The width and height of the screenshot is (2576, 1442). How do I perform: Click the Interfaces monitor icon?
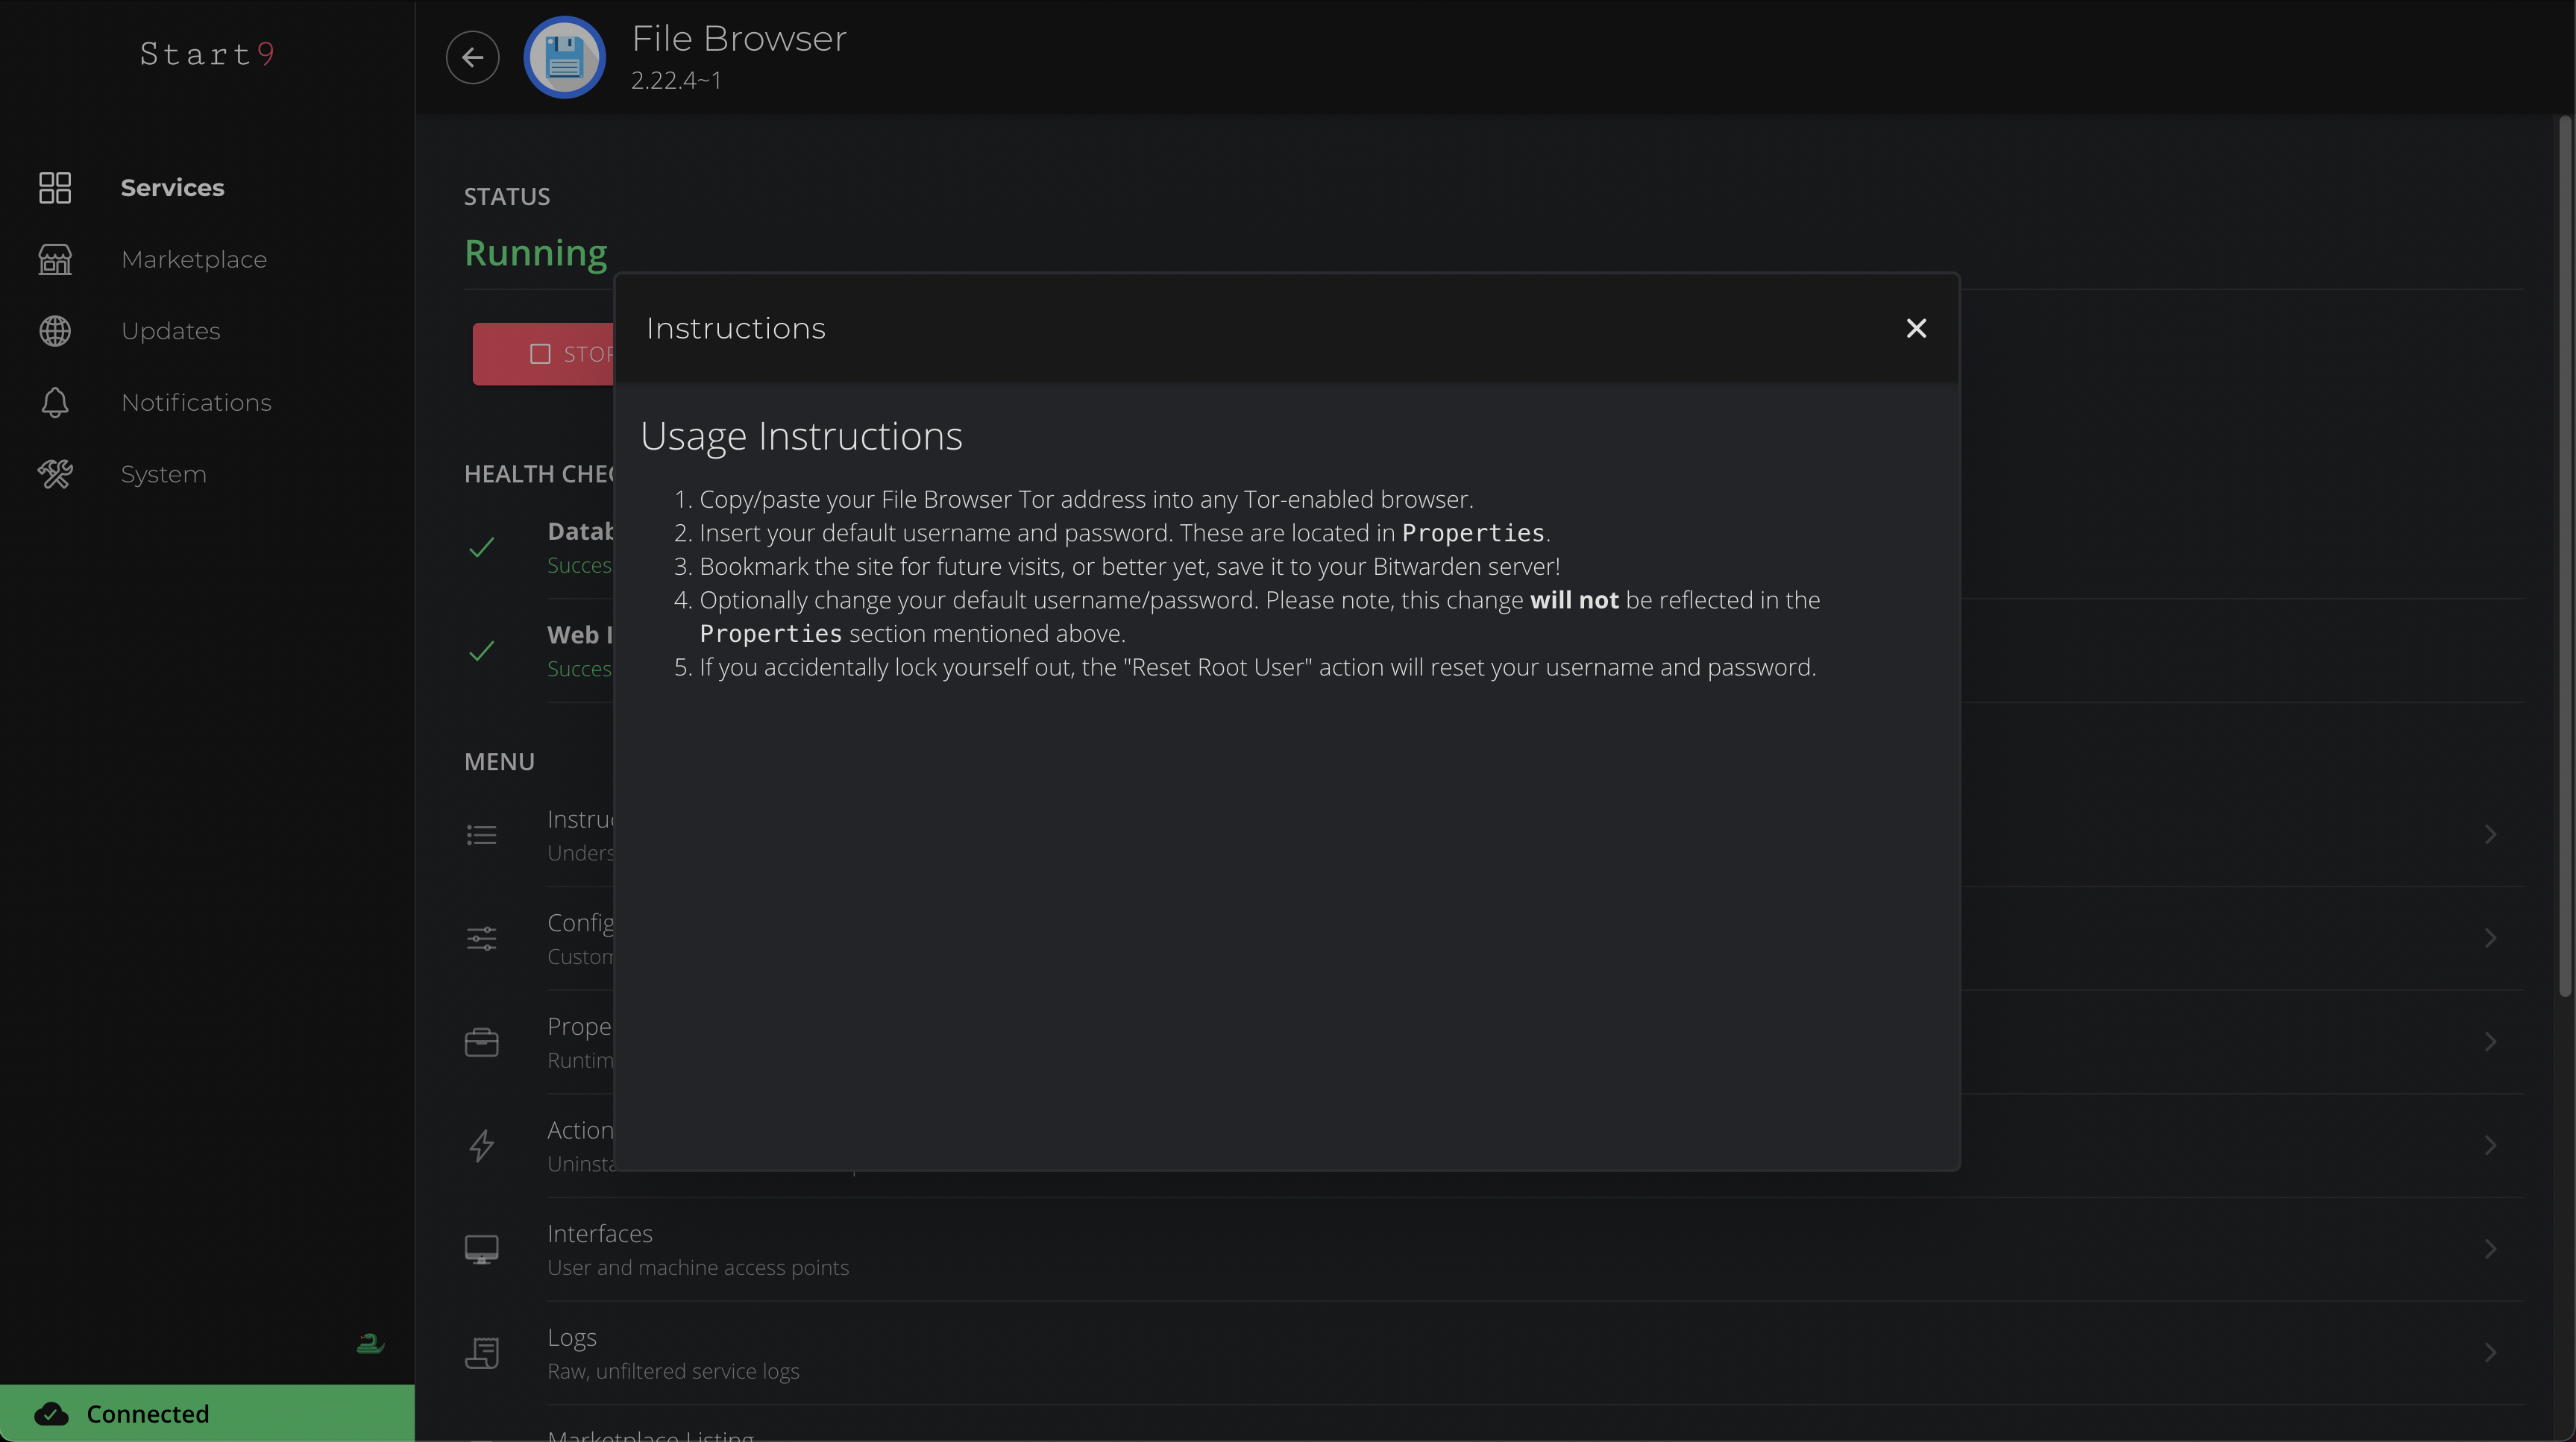(x=481, y=1249)
